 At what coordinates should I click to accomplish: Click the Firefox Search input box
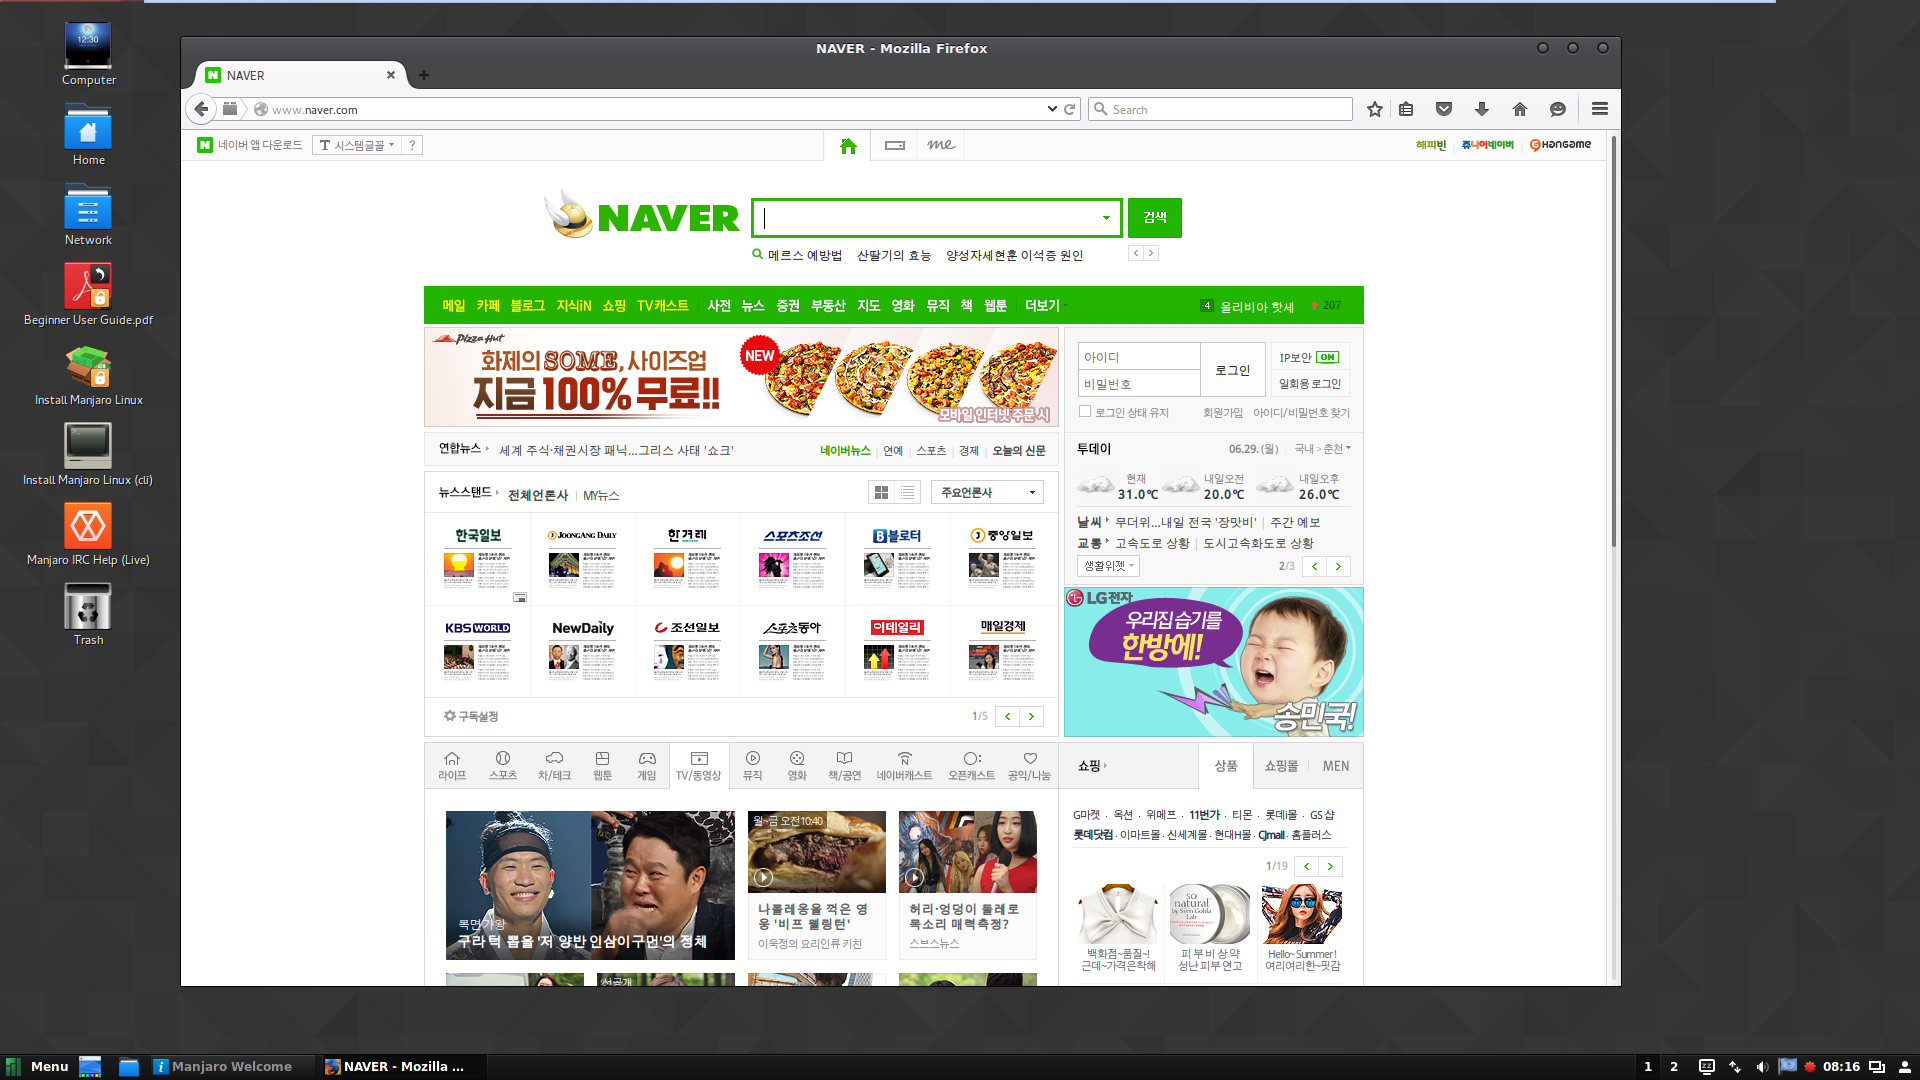click(1220, 109)
